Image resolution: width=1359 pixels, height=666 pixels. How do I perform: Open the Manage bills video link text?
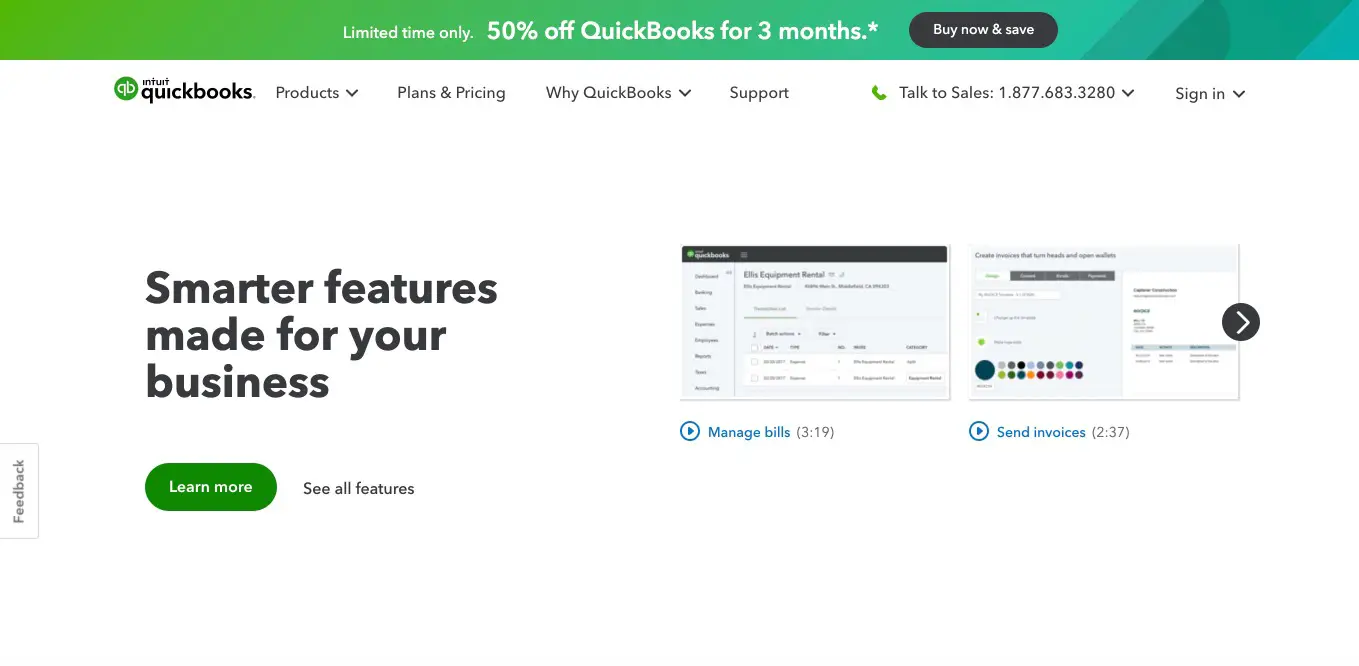749,432
